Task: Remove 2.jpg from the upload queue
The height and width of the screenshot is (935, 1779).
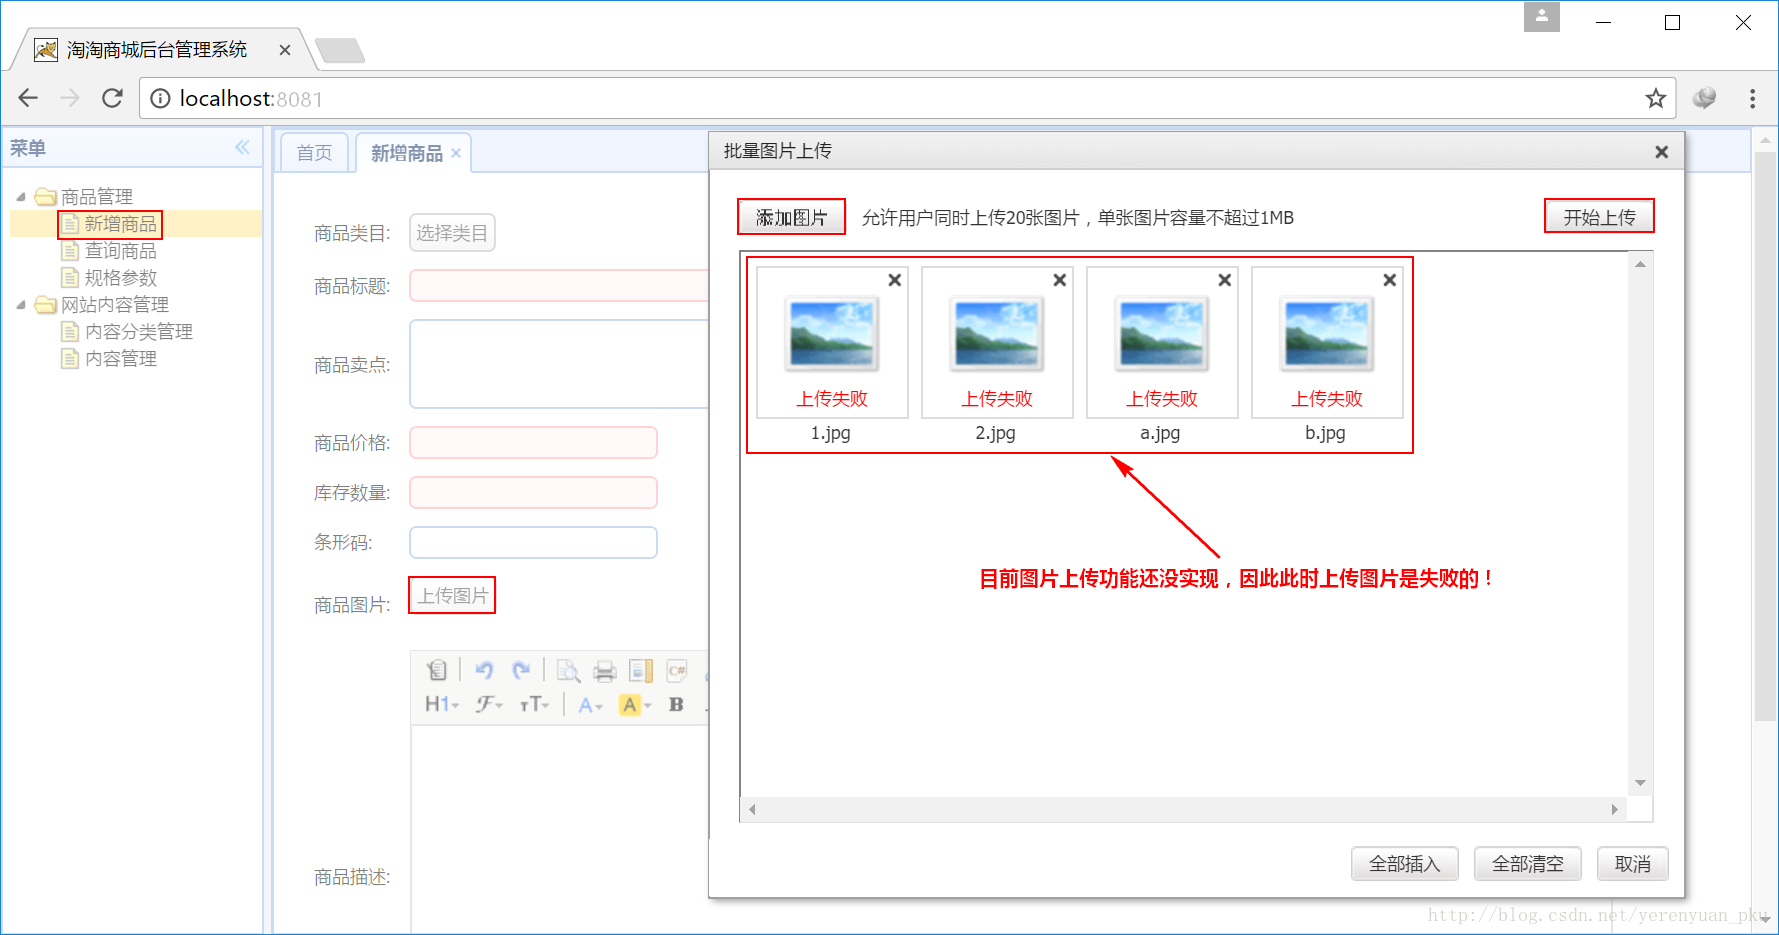Action: tap(1060, 280)
